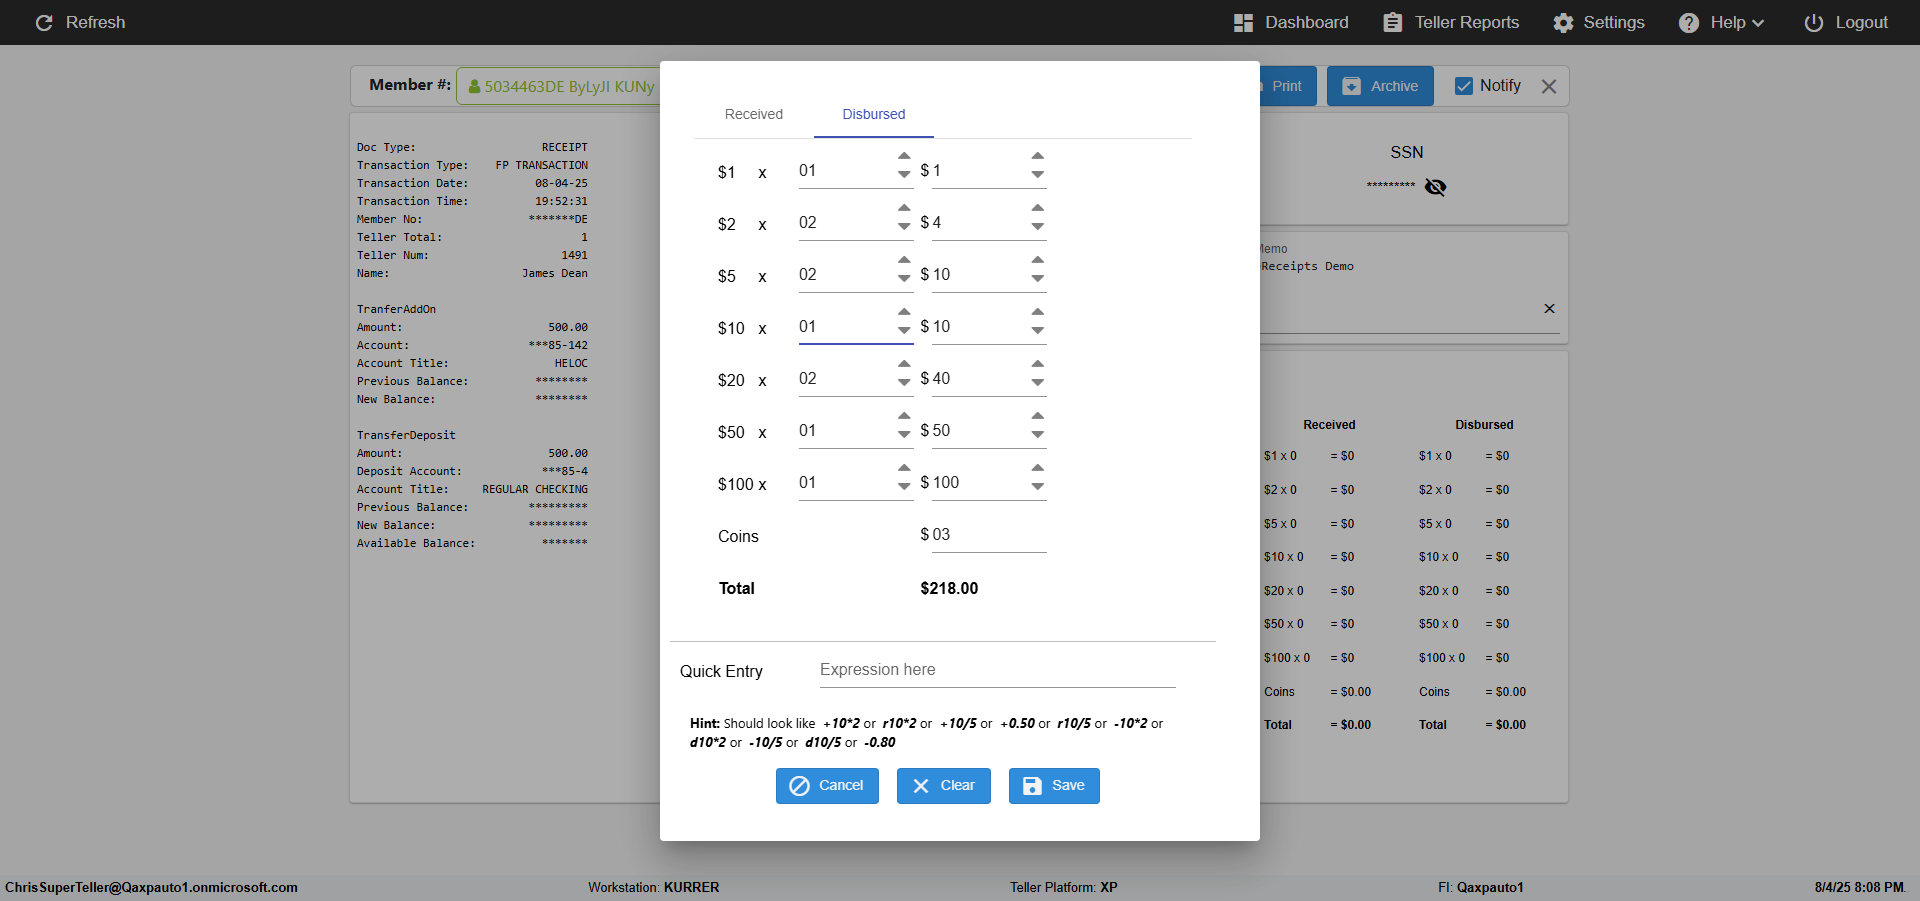1920x901 pixels.
Task: Click the member user icon
Action: click(x=474, y=87)
